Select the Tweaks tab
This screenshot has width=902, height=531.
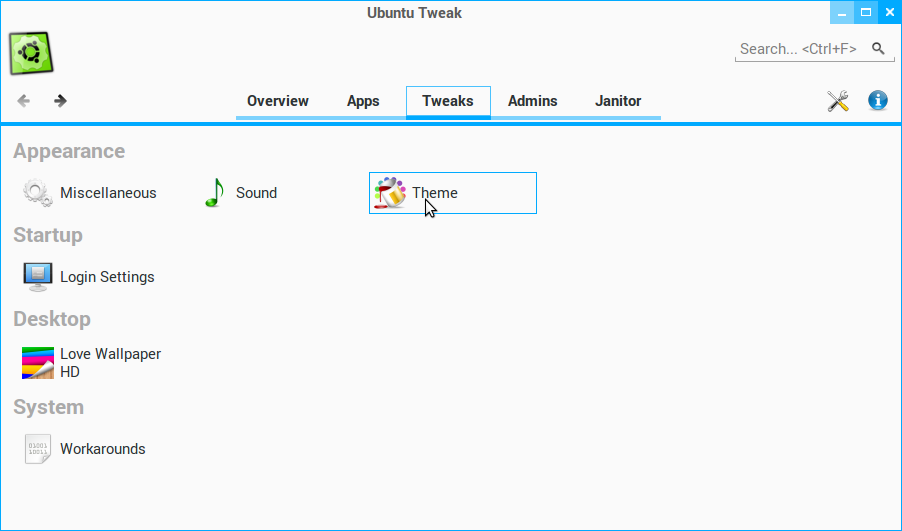coord(448,101)
